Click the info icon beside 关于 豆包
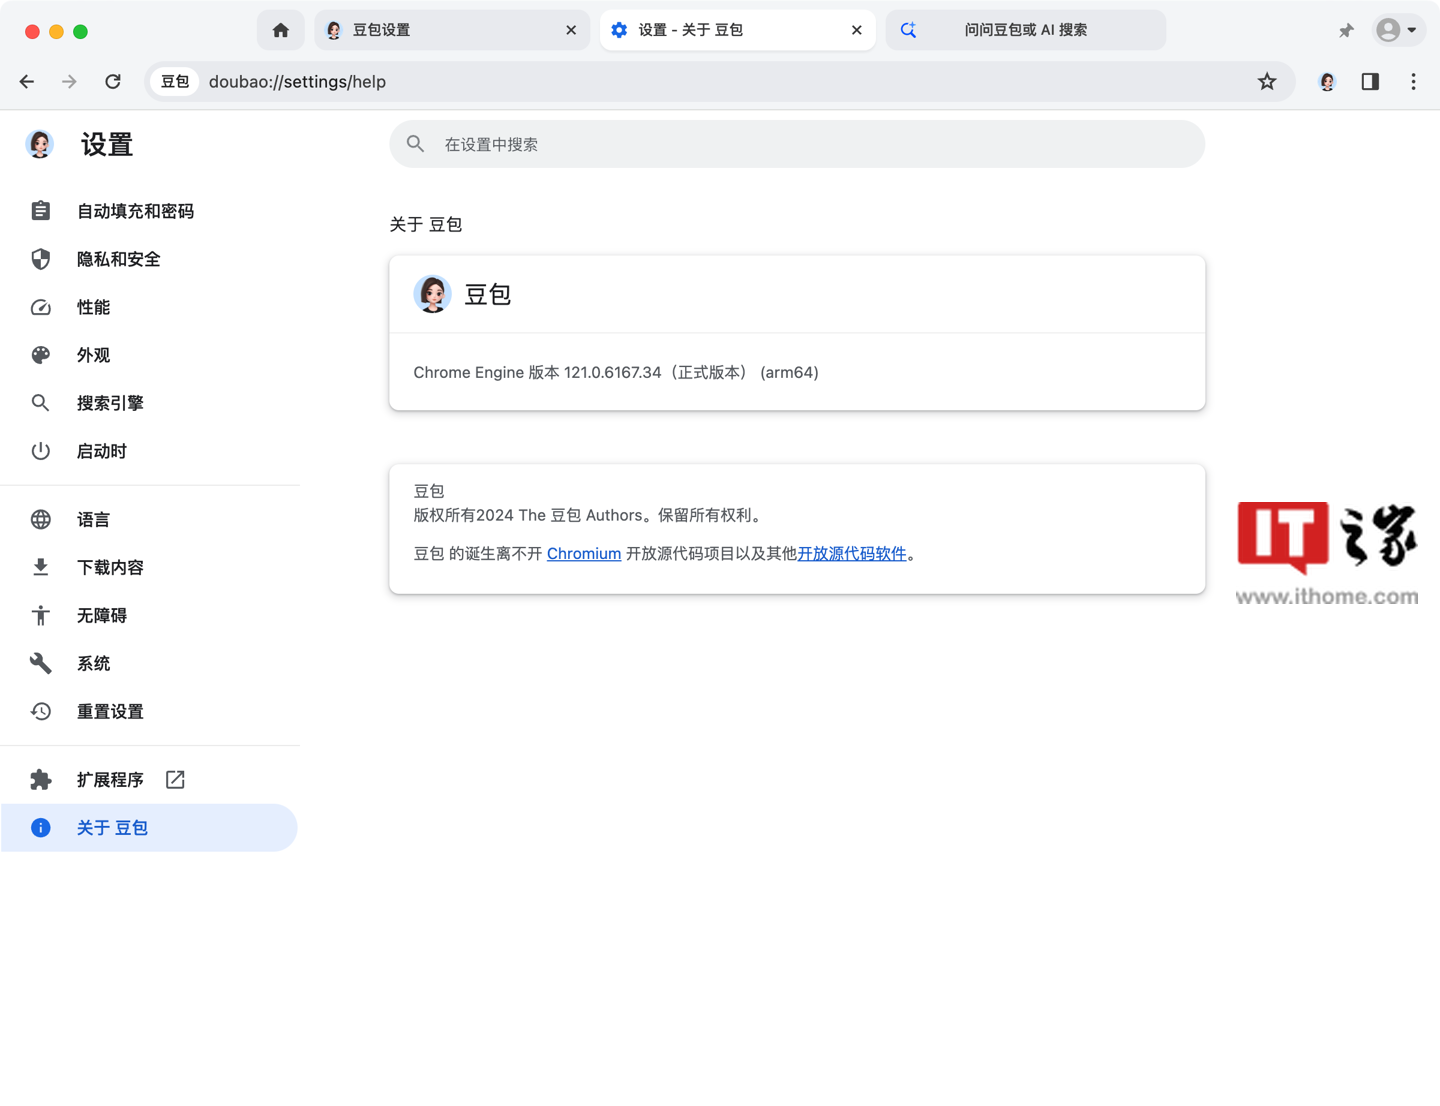 pyautogui.click(x=40, y=828)
